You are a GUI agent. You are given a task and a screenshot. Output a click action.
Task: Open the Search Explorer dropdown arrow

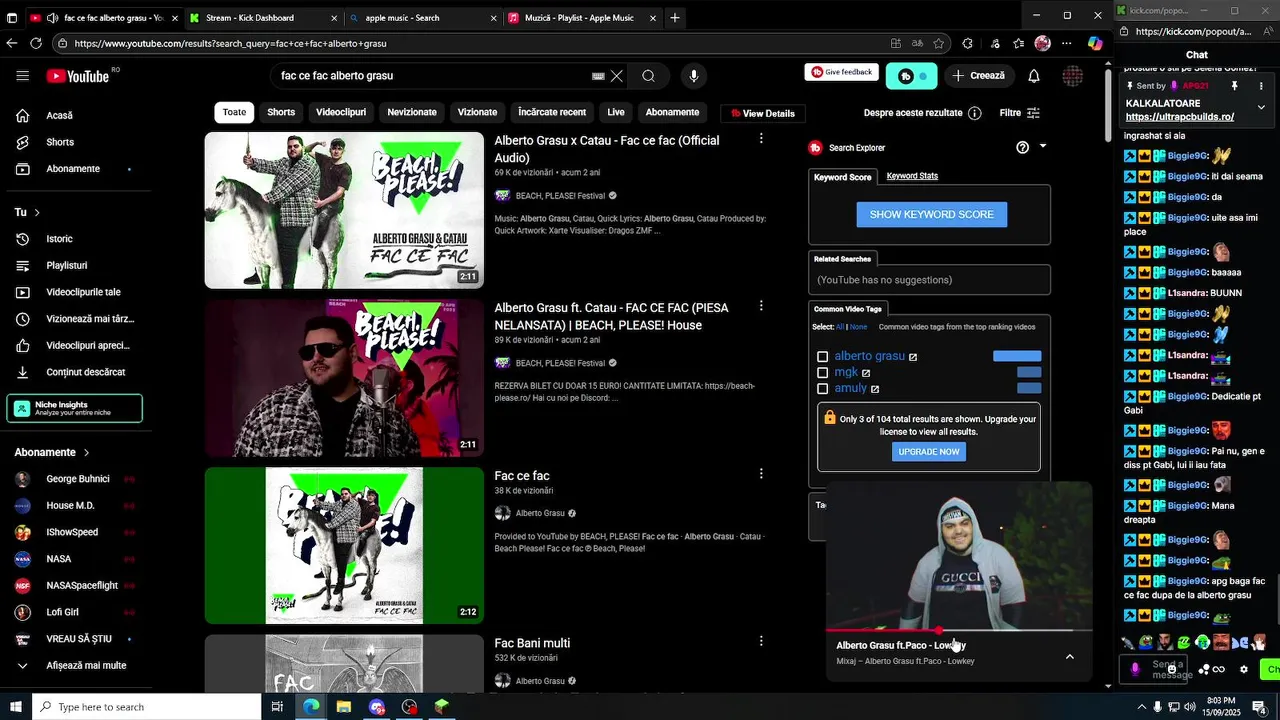pos(1043,146)
